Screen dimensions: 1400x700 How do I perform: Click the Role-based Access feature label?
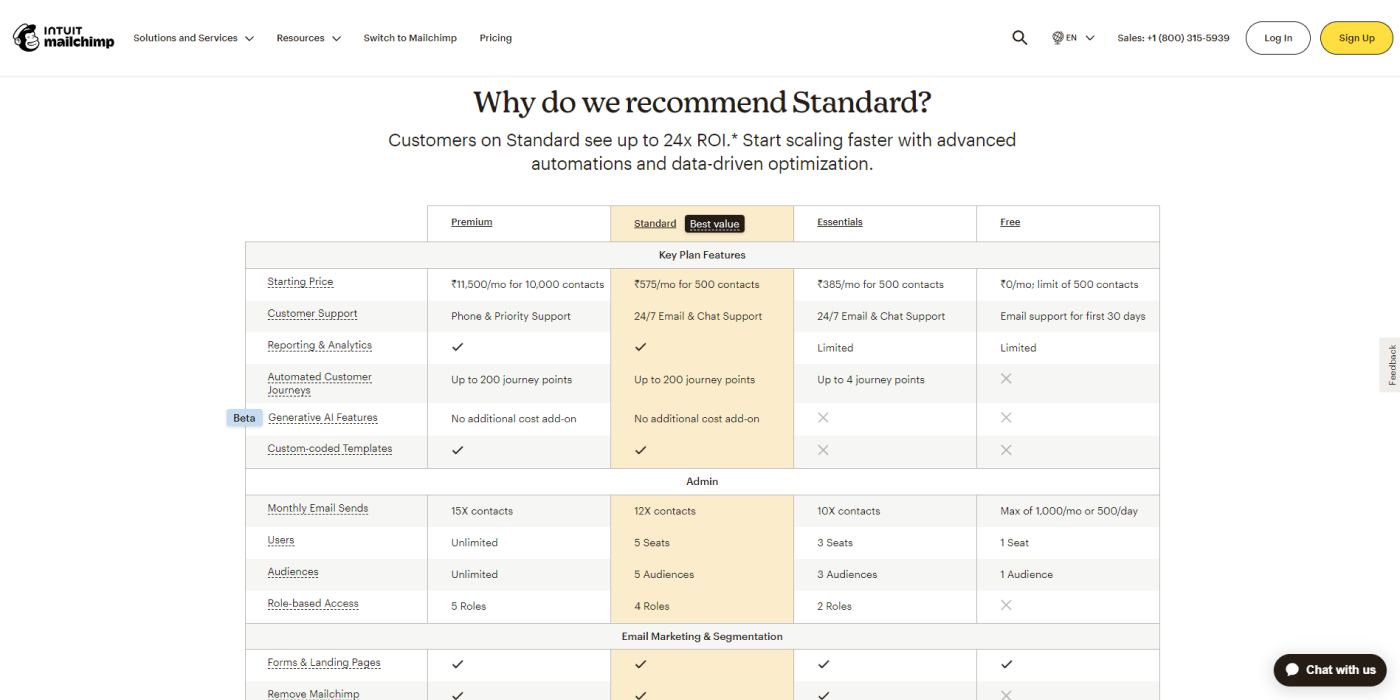[x=313, y=604]
